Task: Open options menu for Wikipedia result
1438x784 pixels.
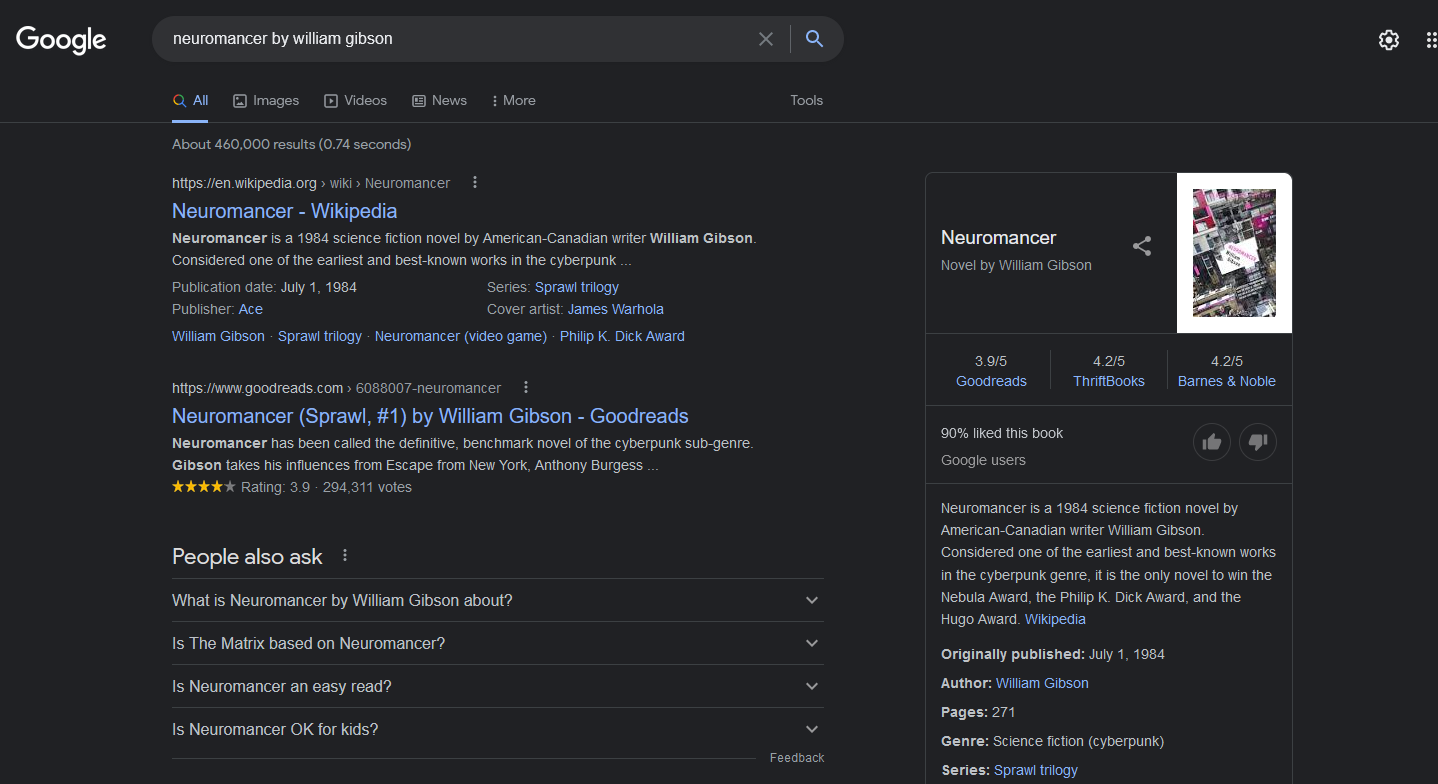Action: pos(475,182)
